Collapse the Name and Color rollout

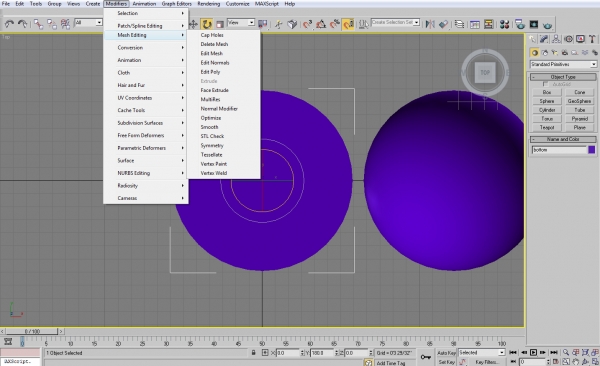(x=563, y=139)
